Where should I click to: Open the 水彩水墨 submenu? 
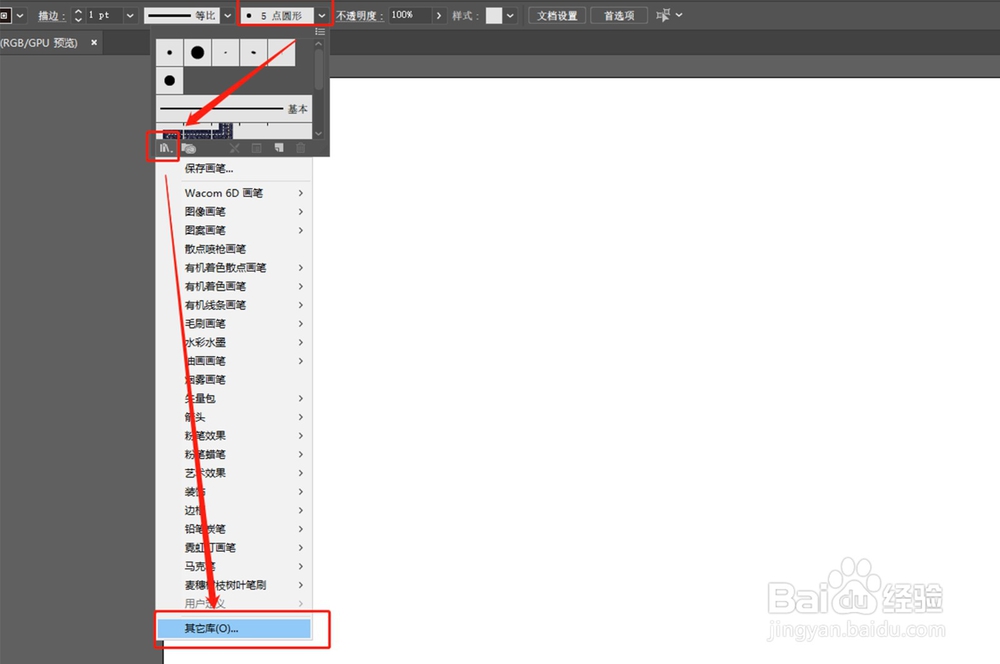(234, 343)
